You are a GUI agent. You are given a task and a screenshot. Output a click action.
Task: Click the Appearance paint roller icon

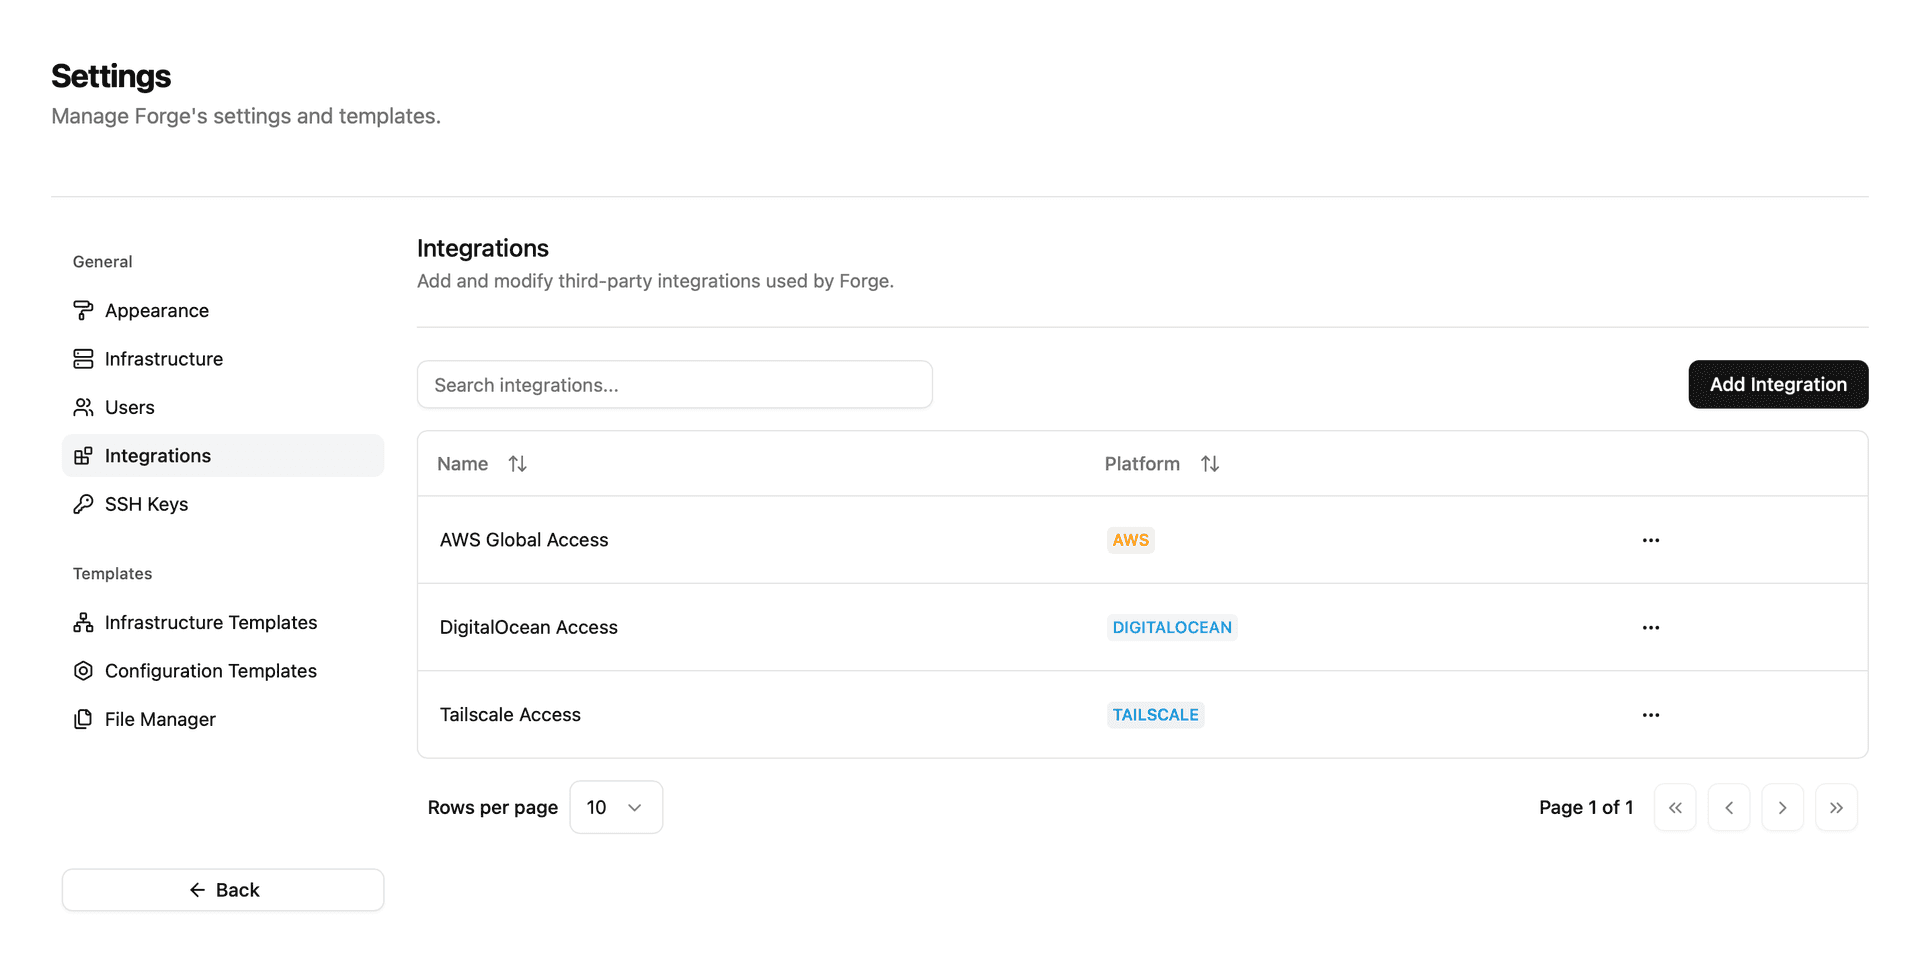coord(83,311)
